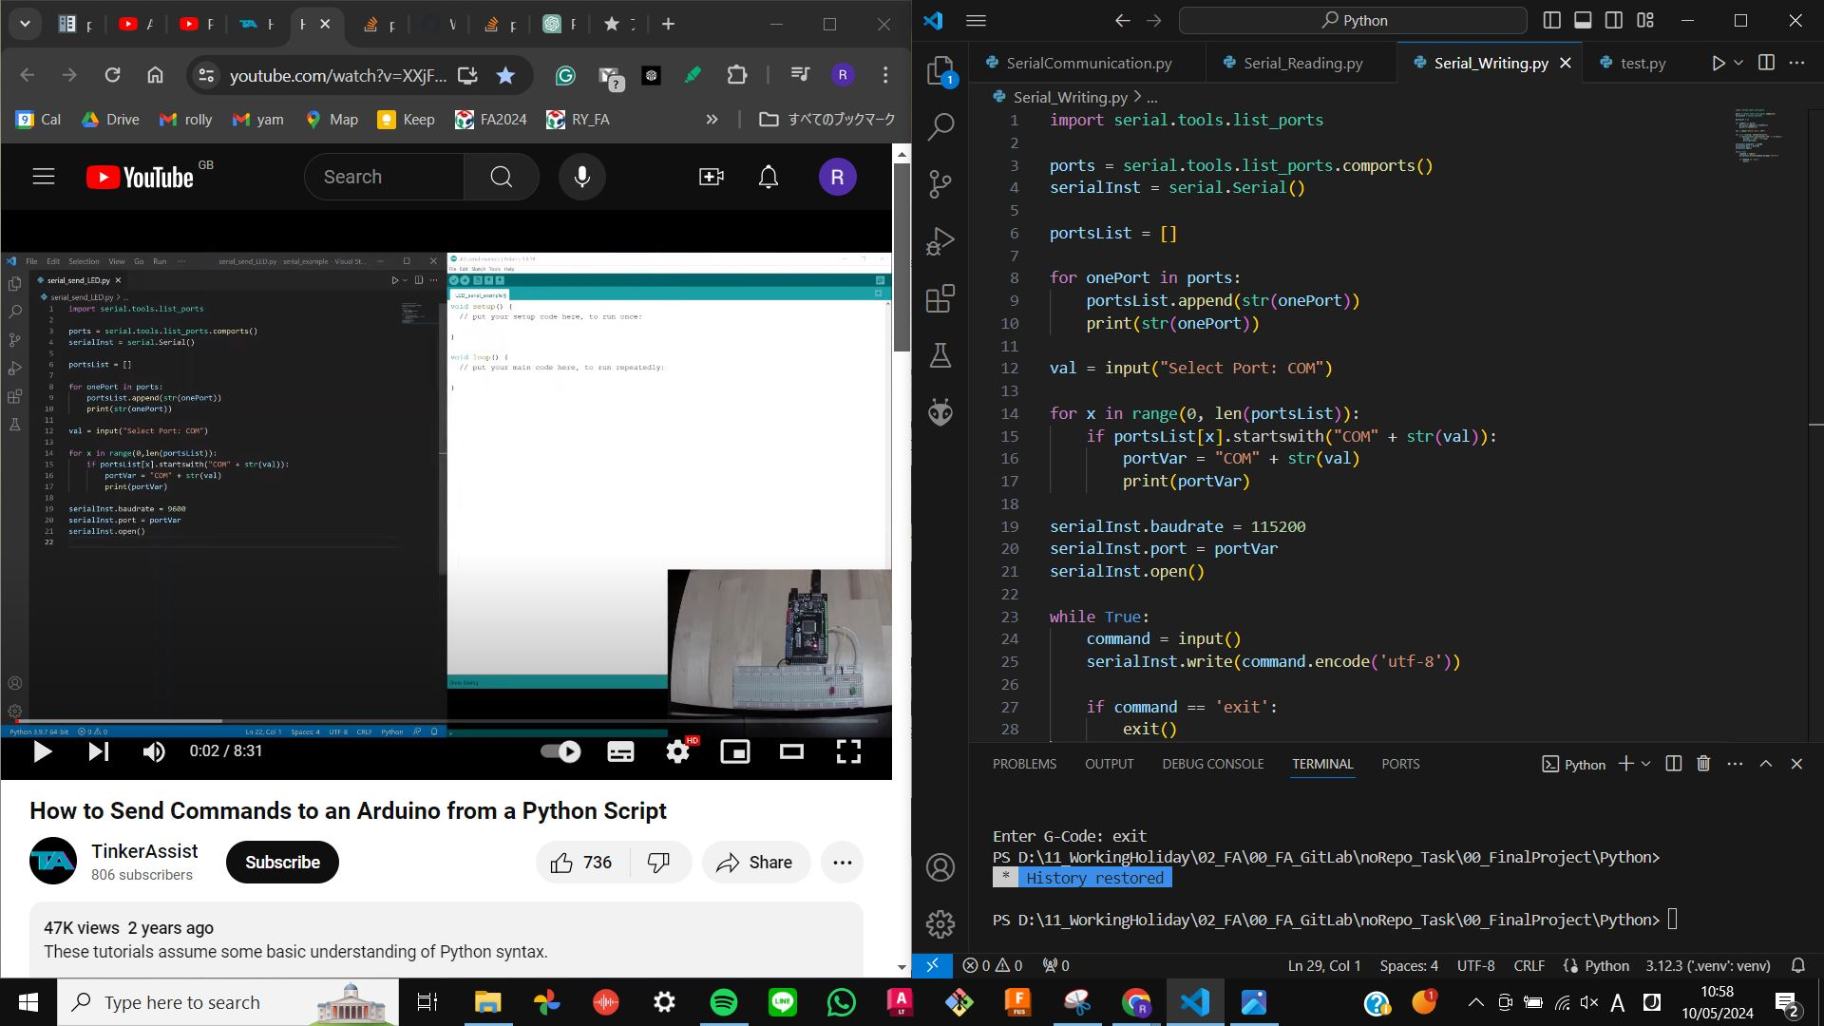Open the Testing beaker view

click(940, 355)
